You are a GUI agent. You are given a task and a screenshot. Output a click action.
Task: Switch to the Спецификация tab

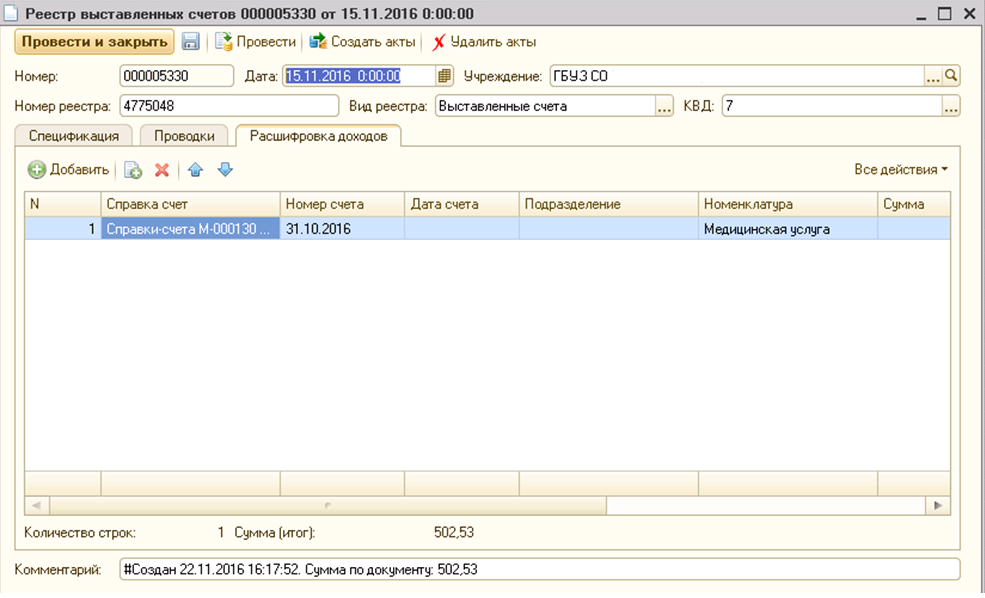click(x=73, y=136)
